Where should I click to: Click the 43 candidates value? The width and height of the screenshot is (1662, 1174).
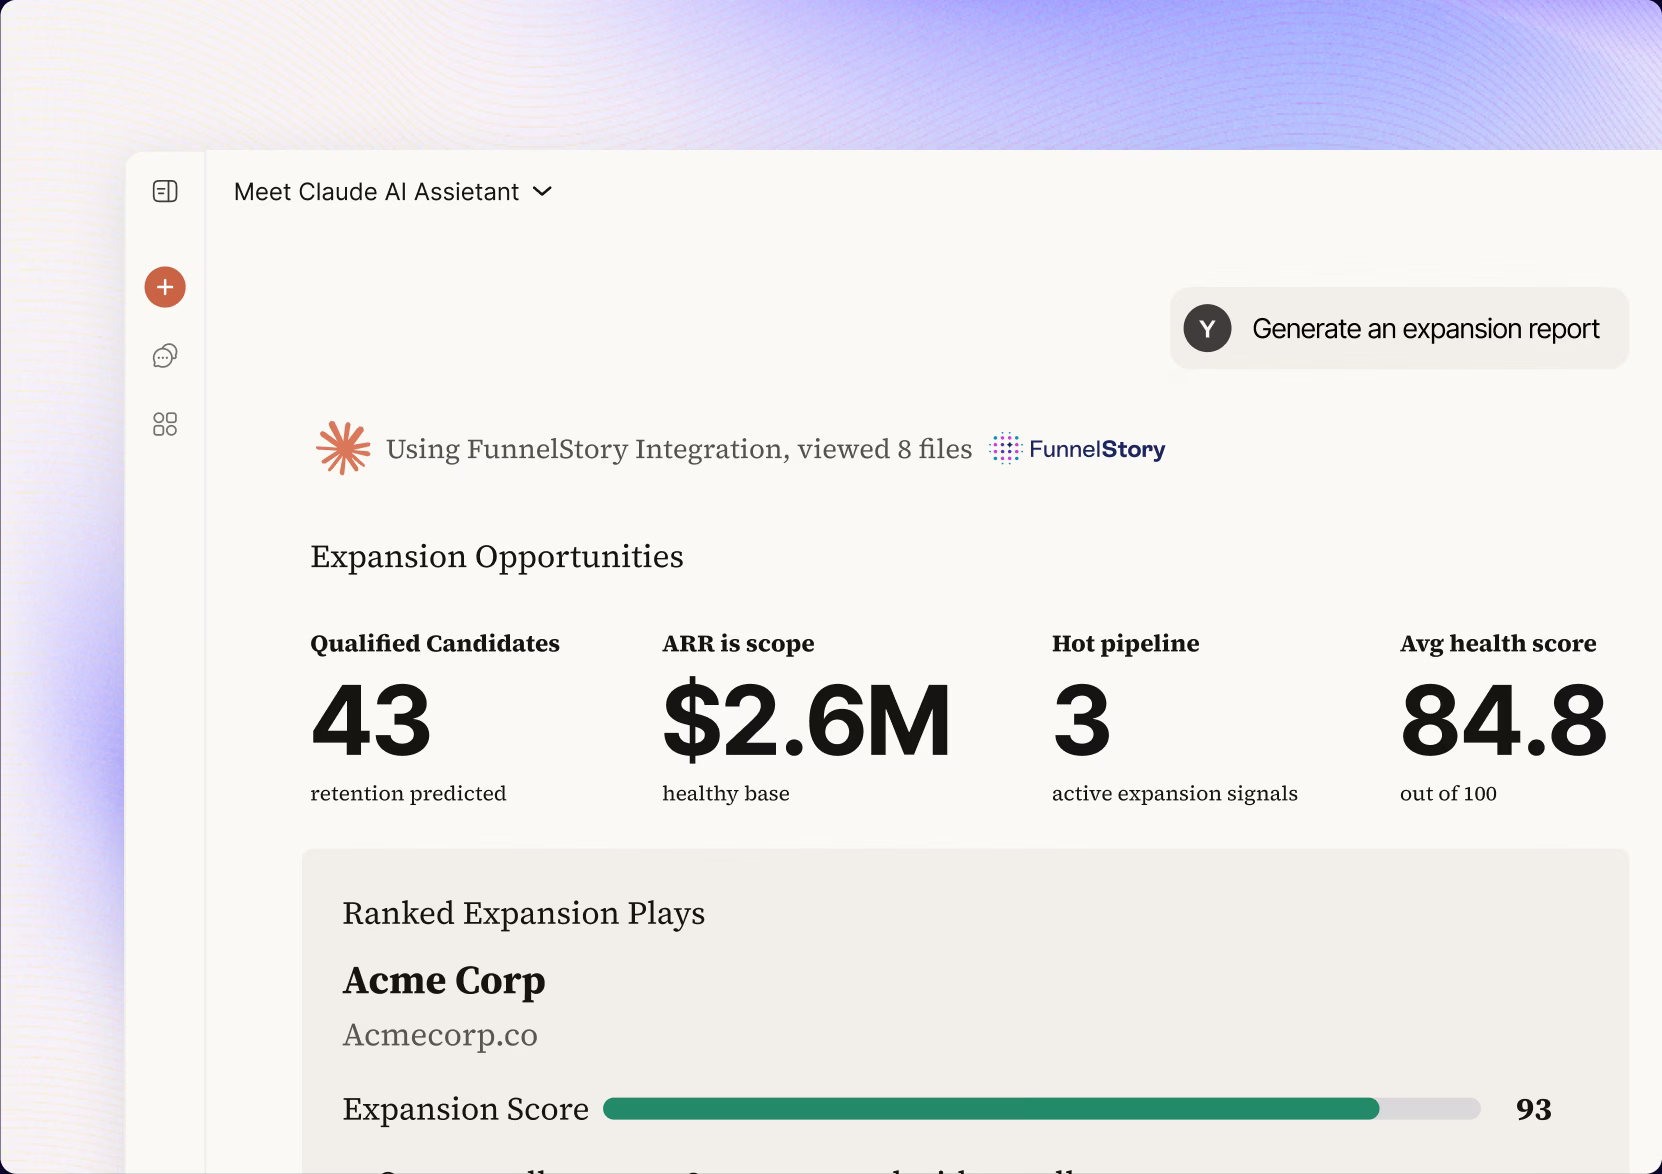(x=371, y=720)
